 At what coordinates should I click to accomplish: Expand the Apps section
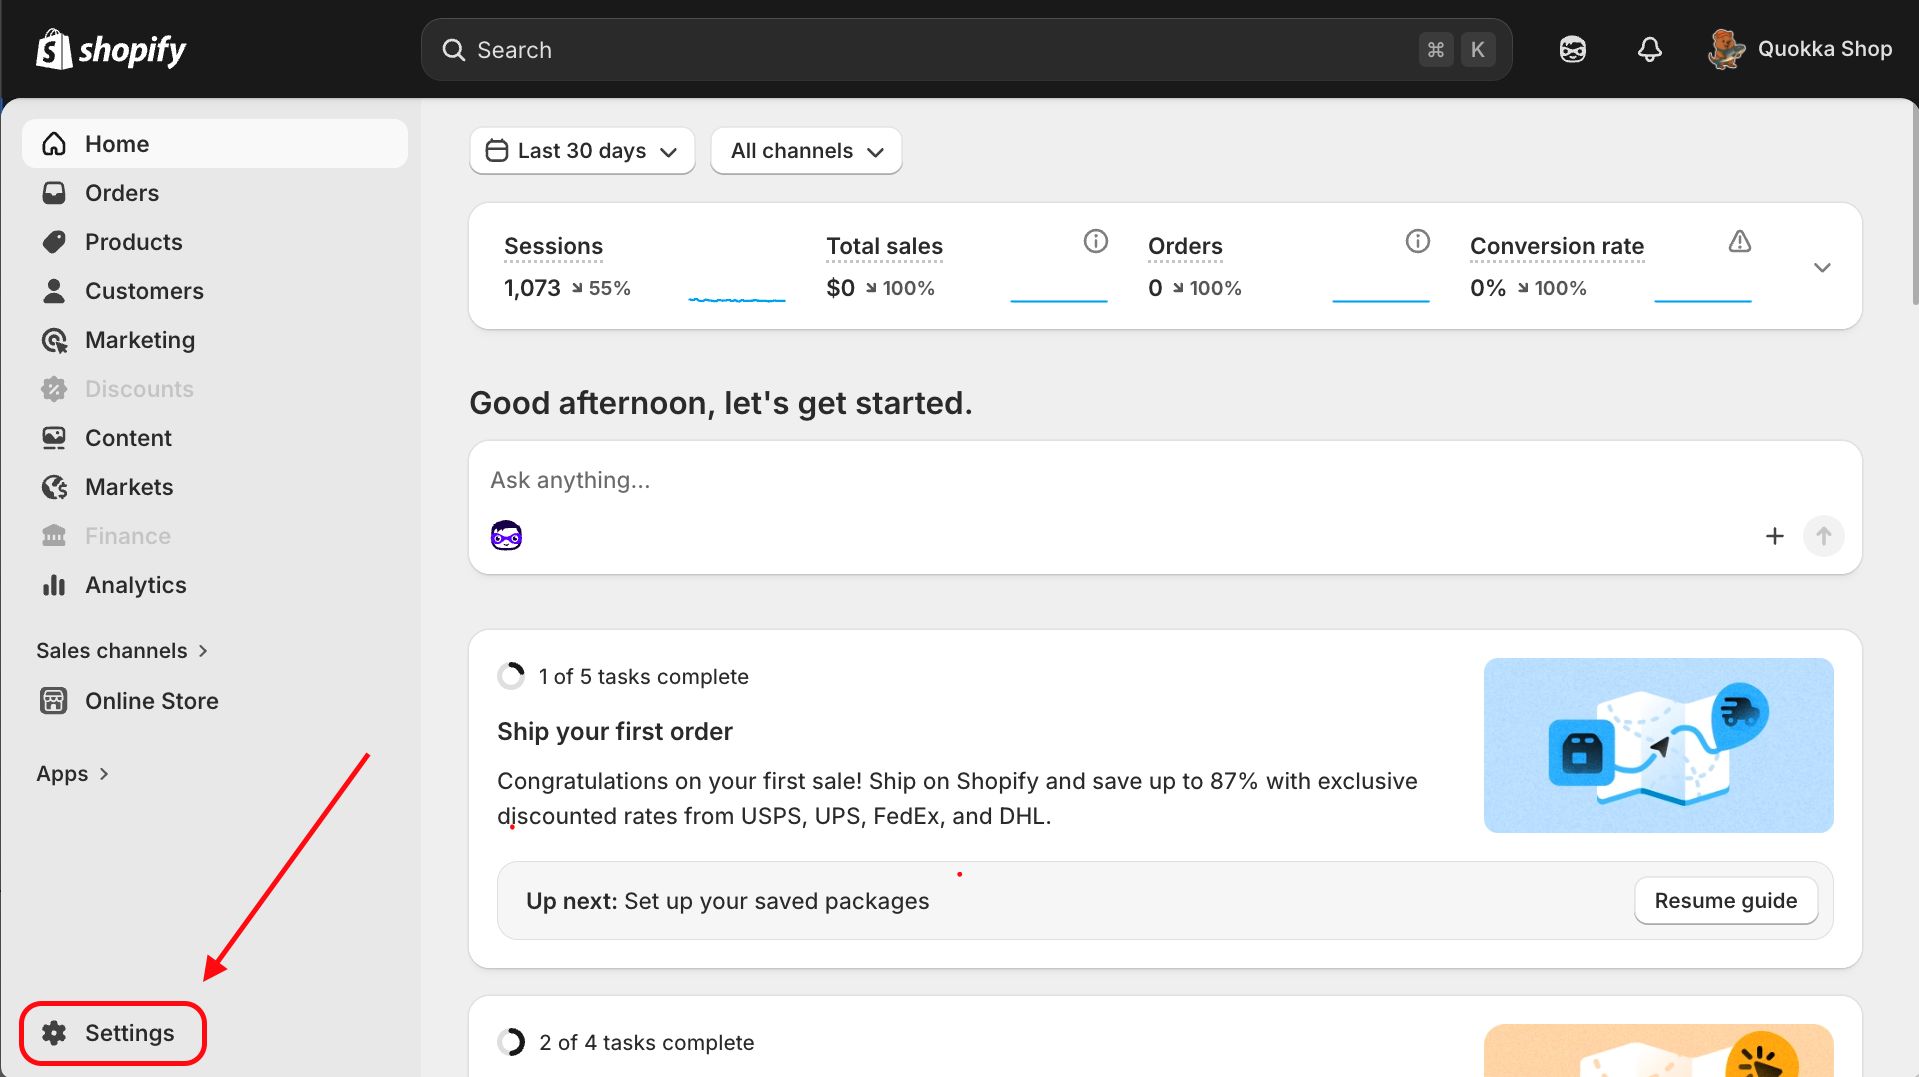click(73, 774)
